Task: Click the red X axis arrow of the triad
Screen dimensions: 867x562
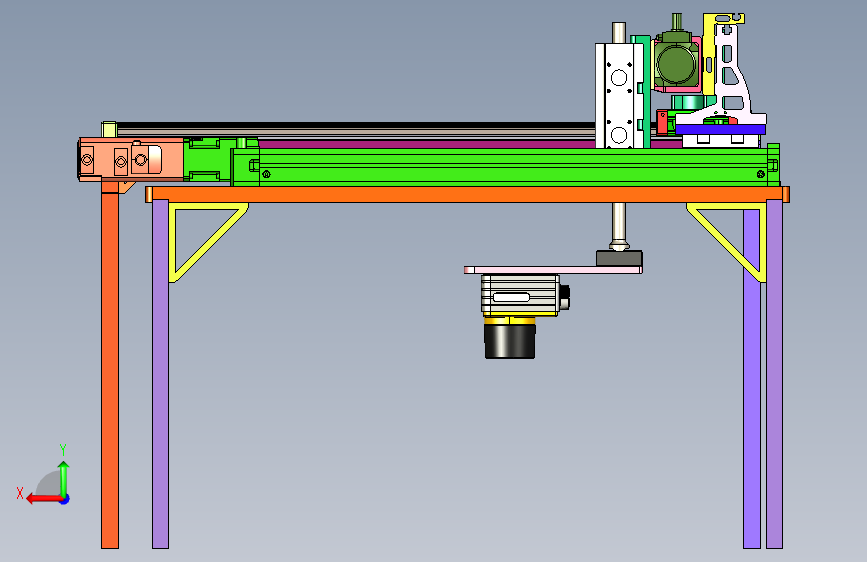Action: tap(44, 499)
